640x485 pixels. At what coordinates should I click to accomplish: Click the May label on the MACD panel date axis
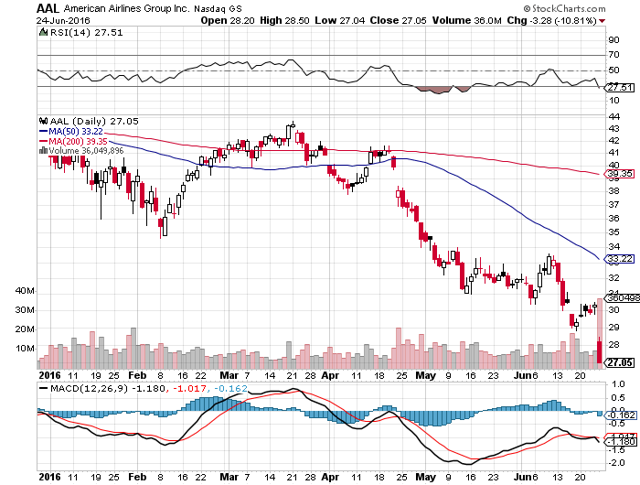[x=425, y=477]
